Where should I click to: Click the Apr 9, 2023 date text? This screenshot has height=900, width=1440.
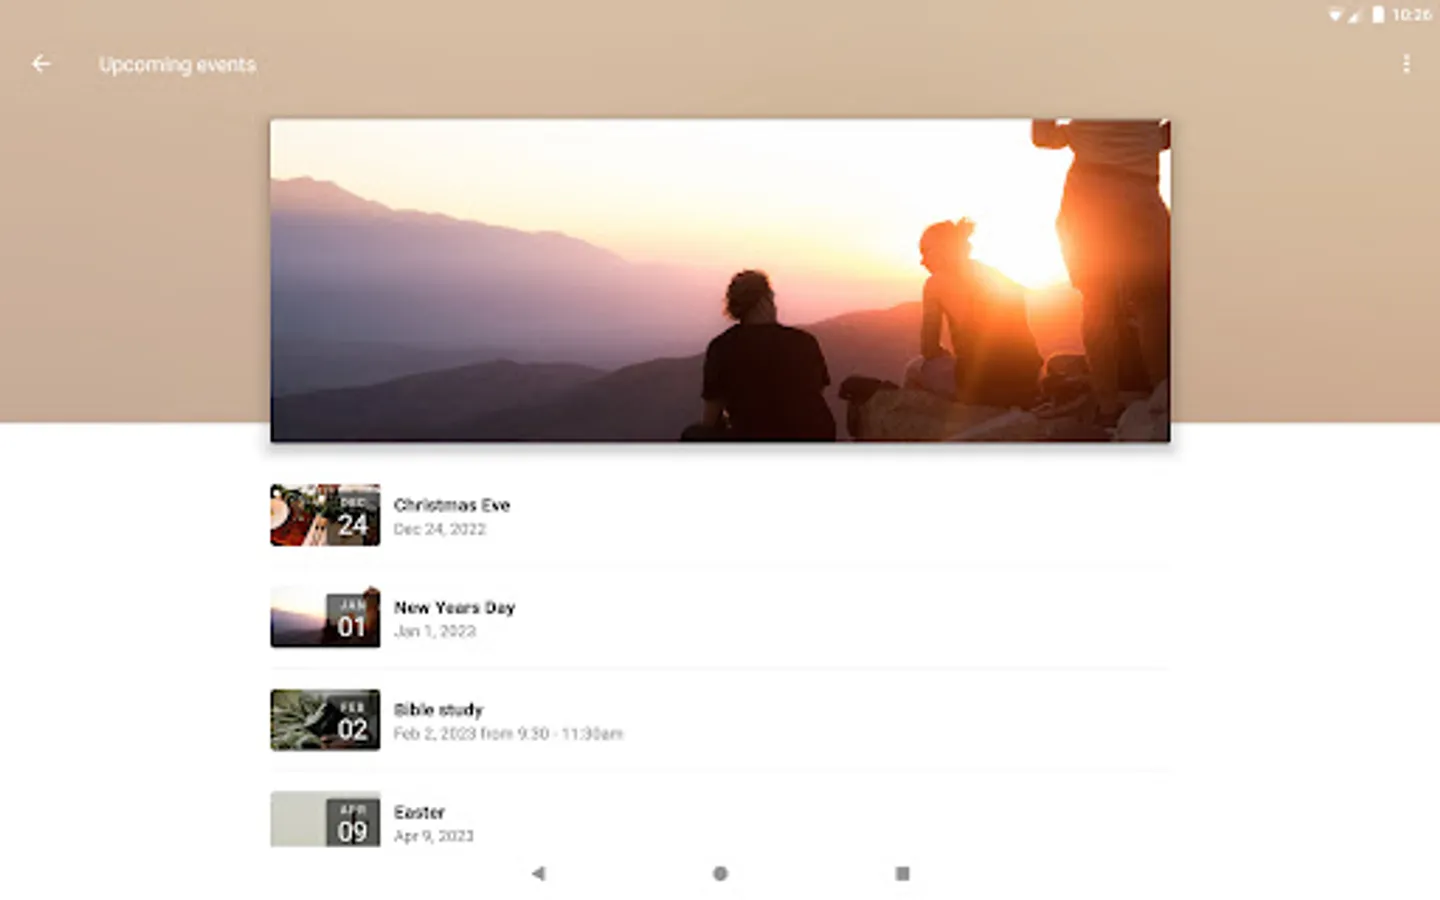click(x=433, y=836)
